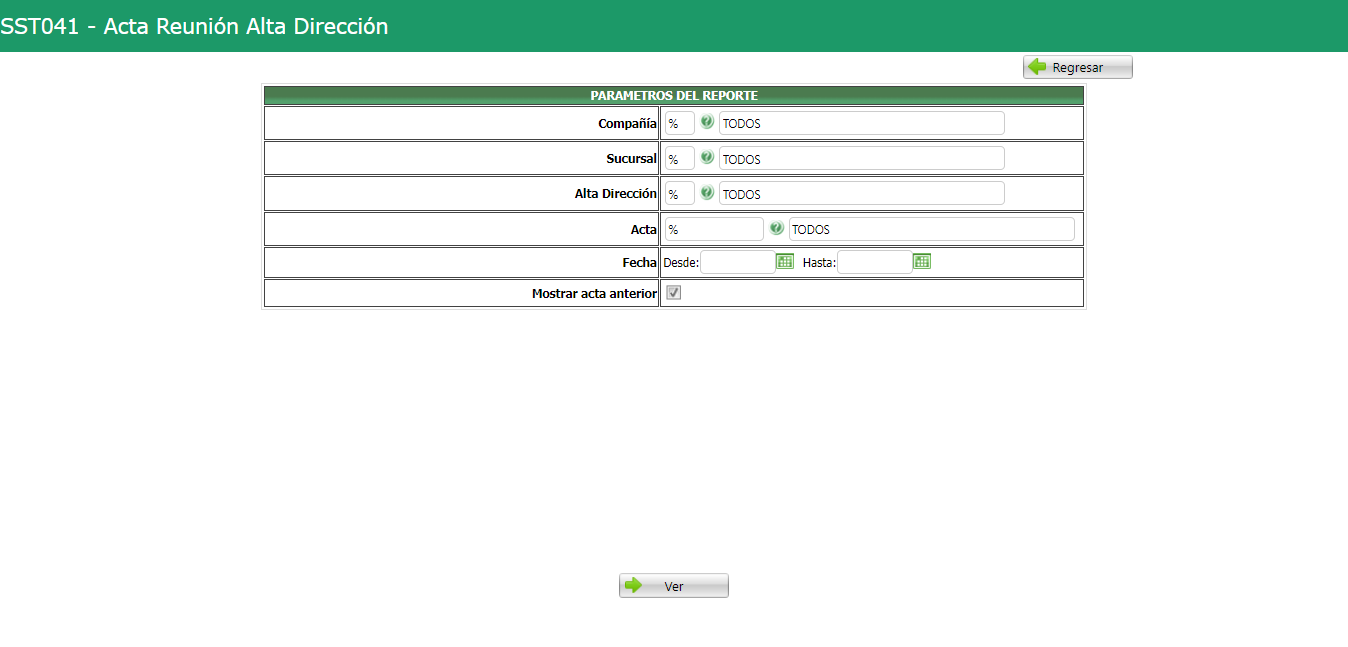Focus the Alta Dirección code field
The height and width of the screenshot is (647, 1348).
(x=680, y=193)
